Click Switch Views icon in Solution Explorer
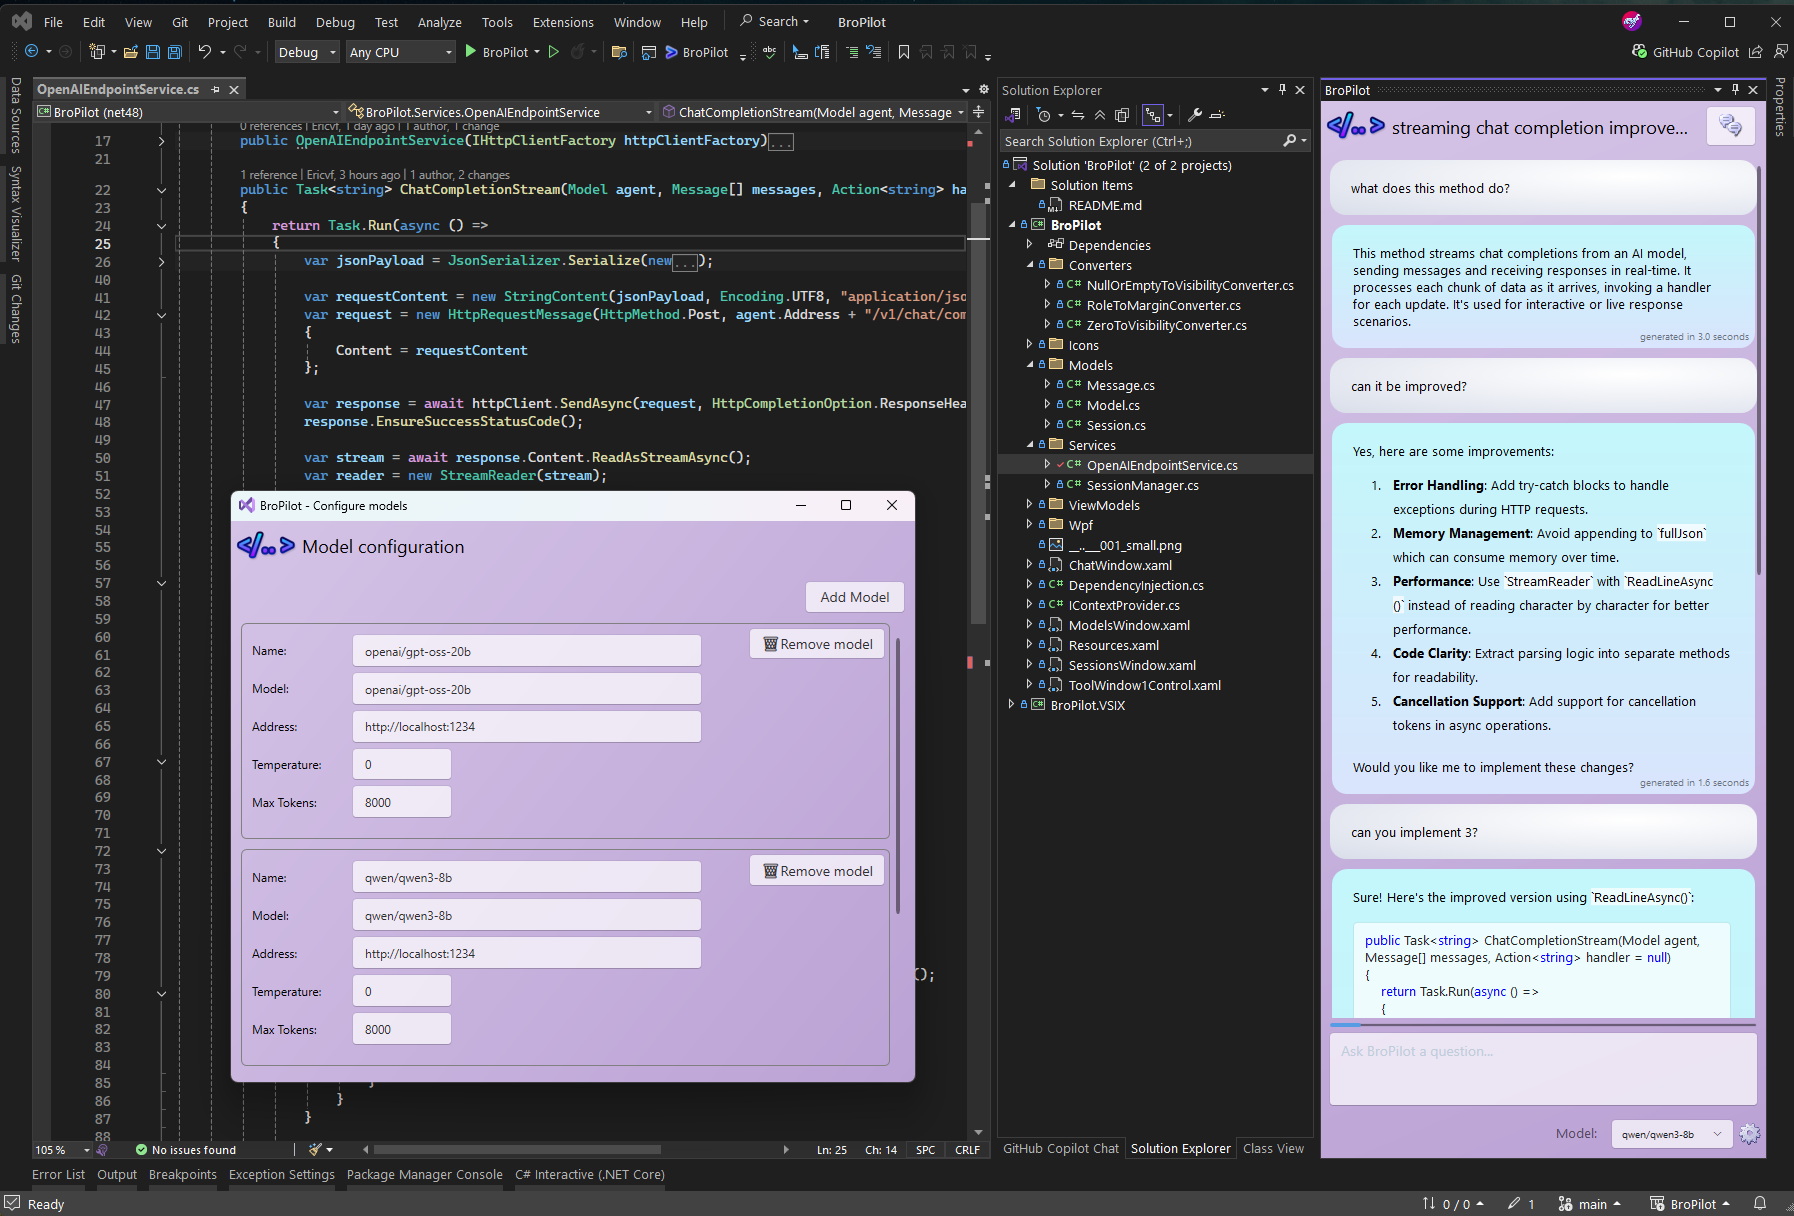 1014,115
